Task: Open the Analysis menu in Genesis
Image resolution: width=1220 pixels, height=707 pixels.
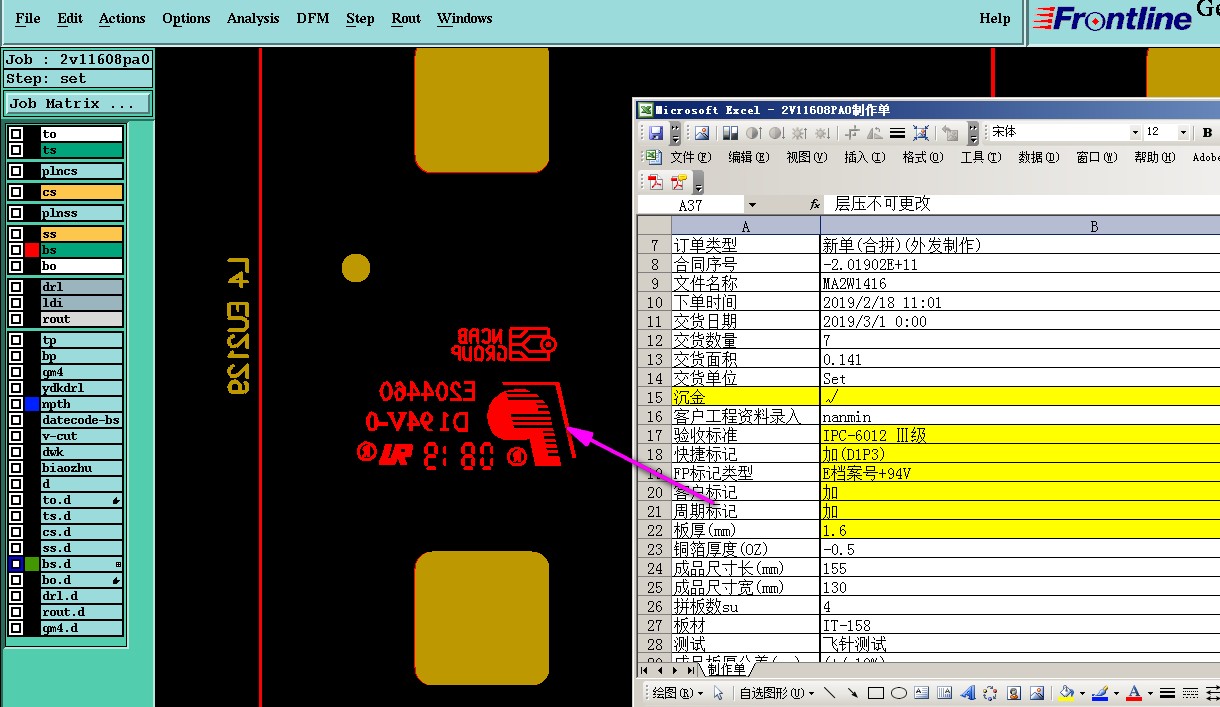Action: (253, 18)
